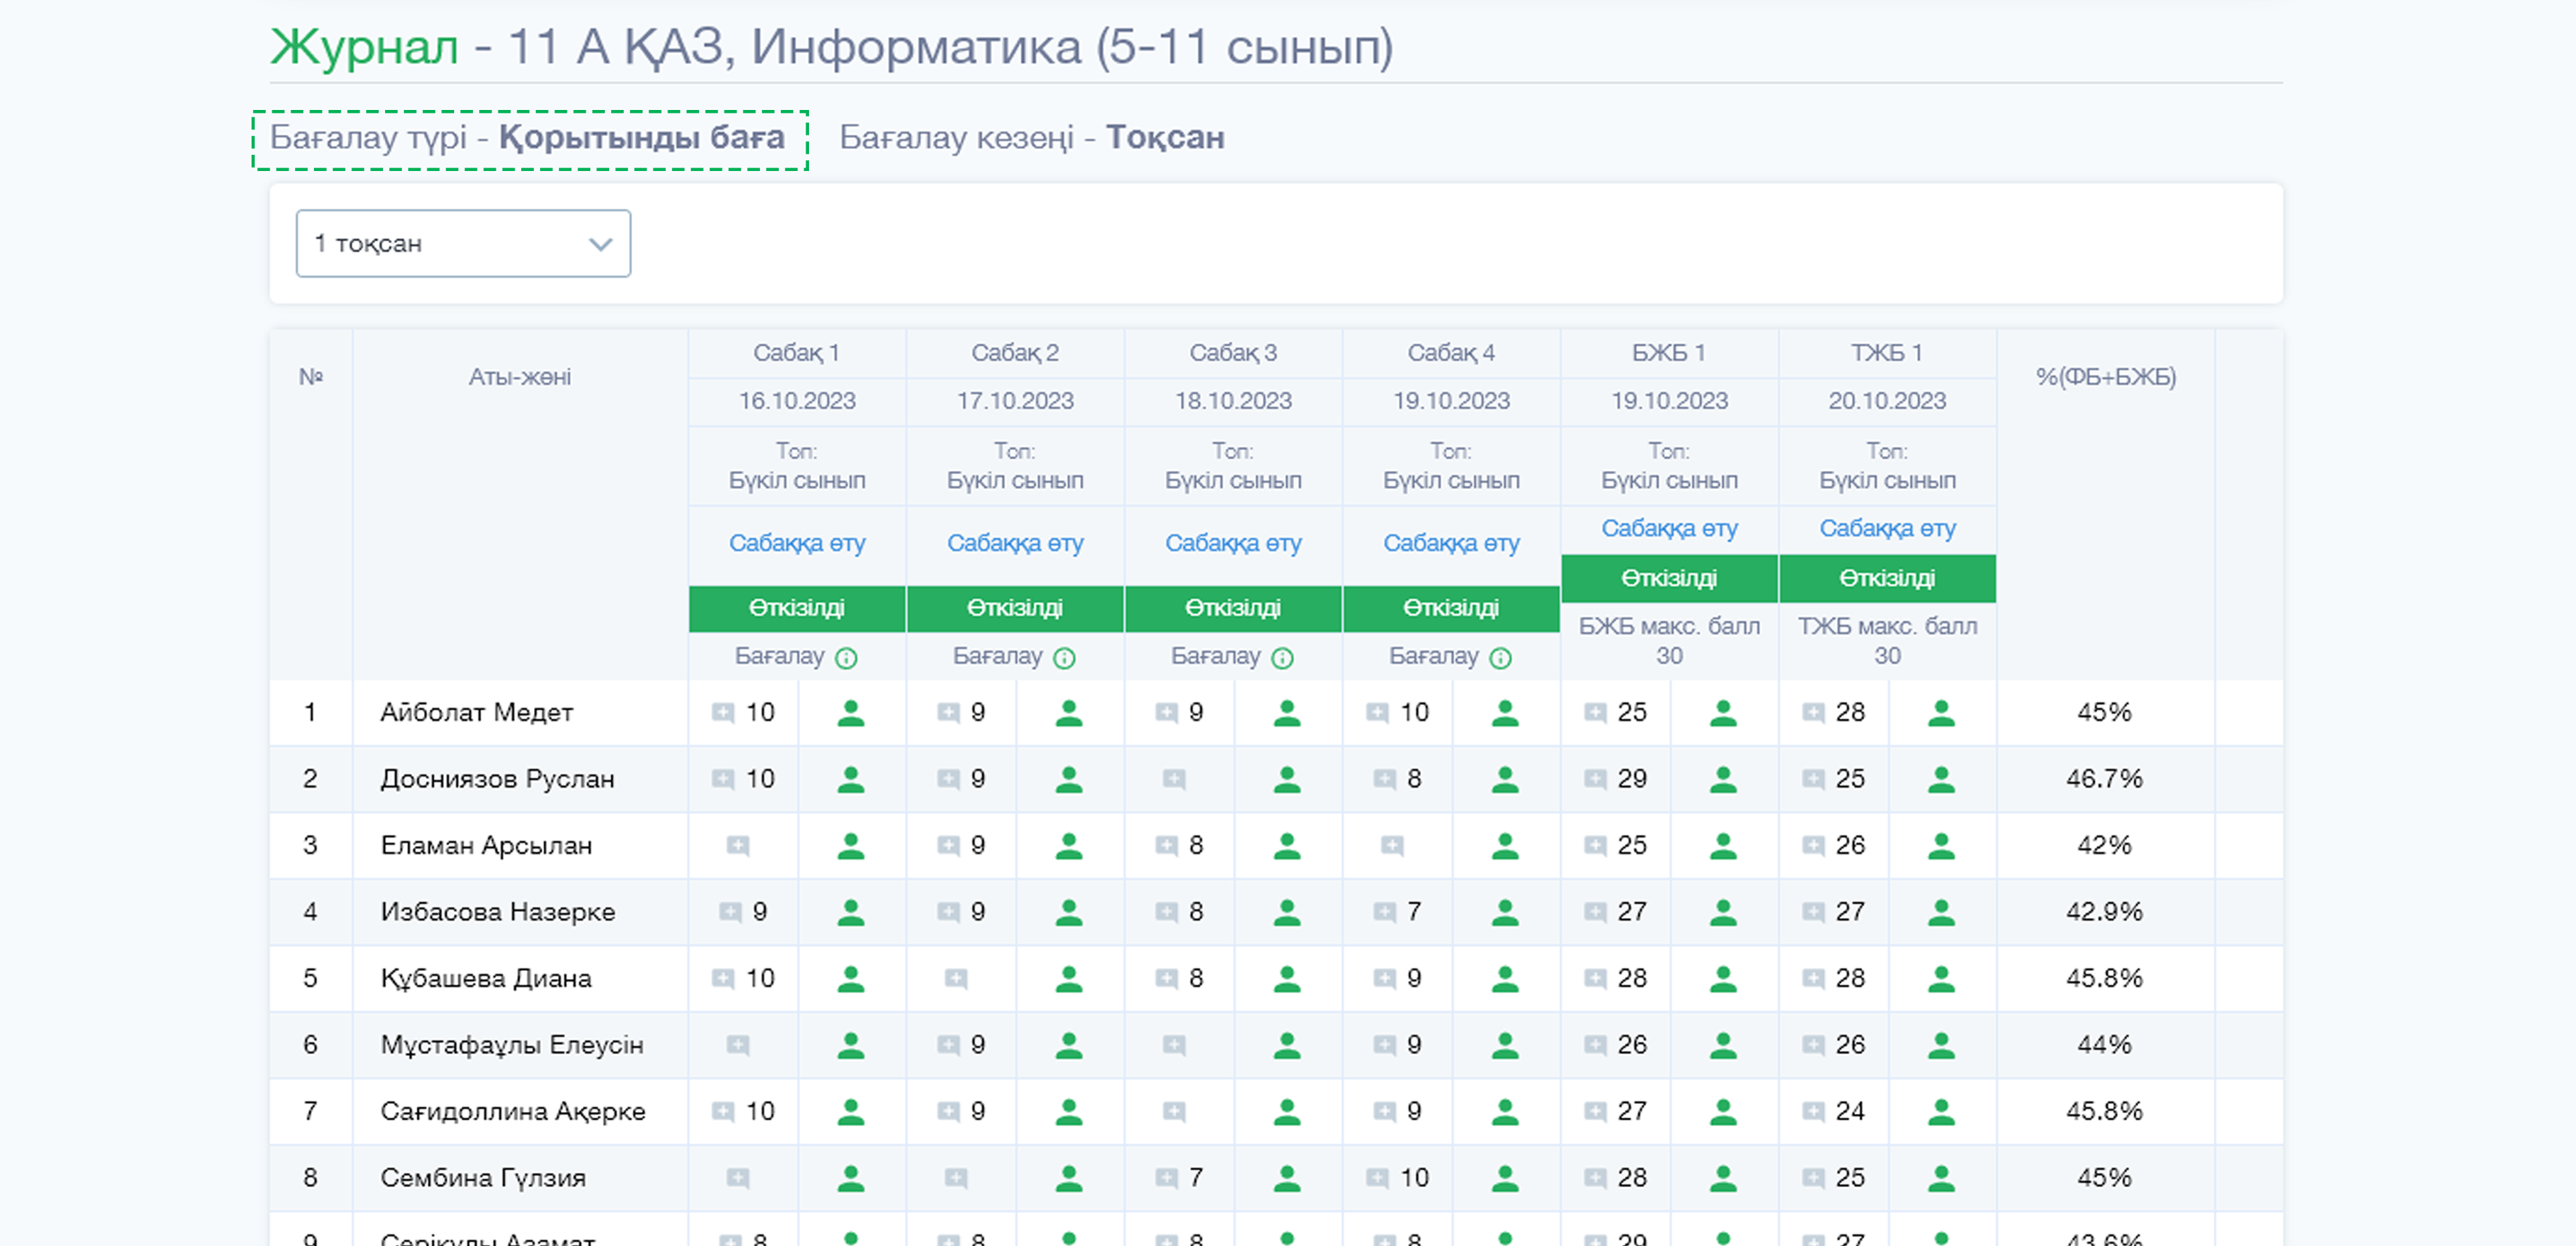Select student name Мұстафаұлы Елеусін
Screen dimensions: 2576x1246
(512, 1045)
